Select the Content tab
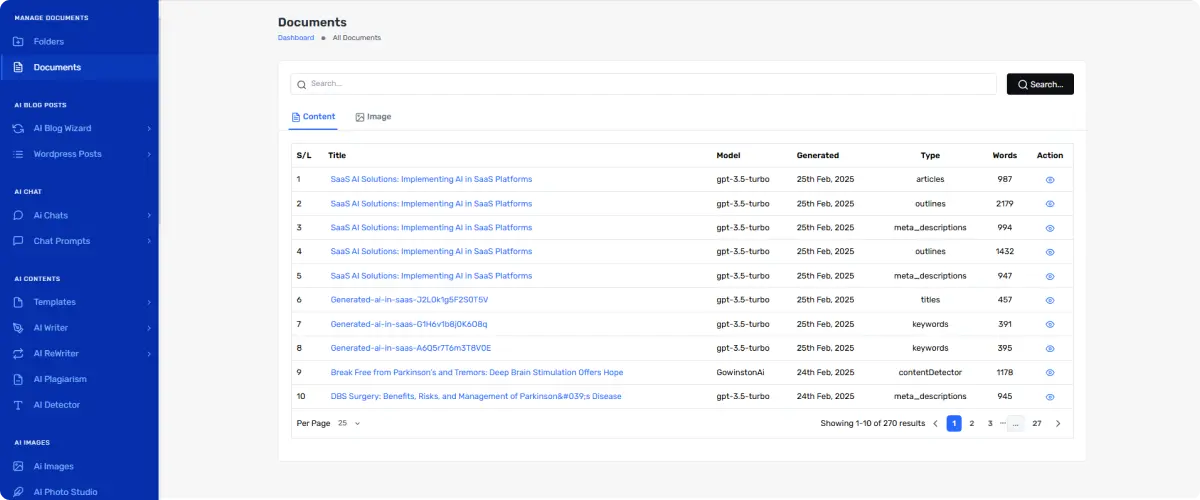Screen dimensions: 1200x500 tap(313, 117)
